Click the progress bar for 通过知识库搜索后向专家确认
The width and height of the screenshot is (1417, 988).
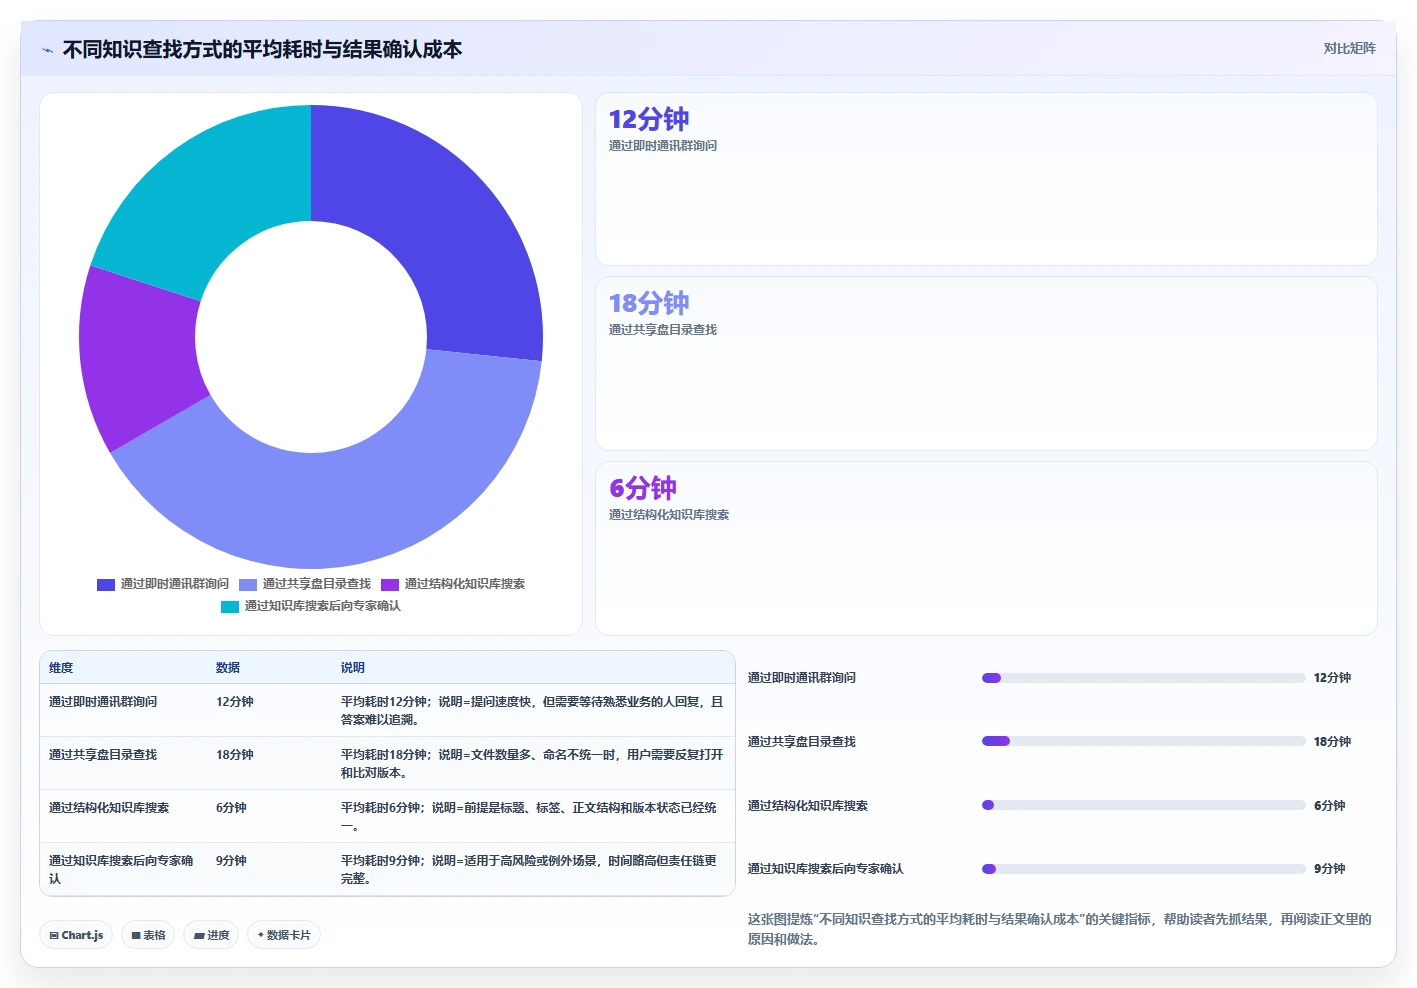(1143, 869)
